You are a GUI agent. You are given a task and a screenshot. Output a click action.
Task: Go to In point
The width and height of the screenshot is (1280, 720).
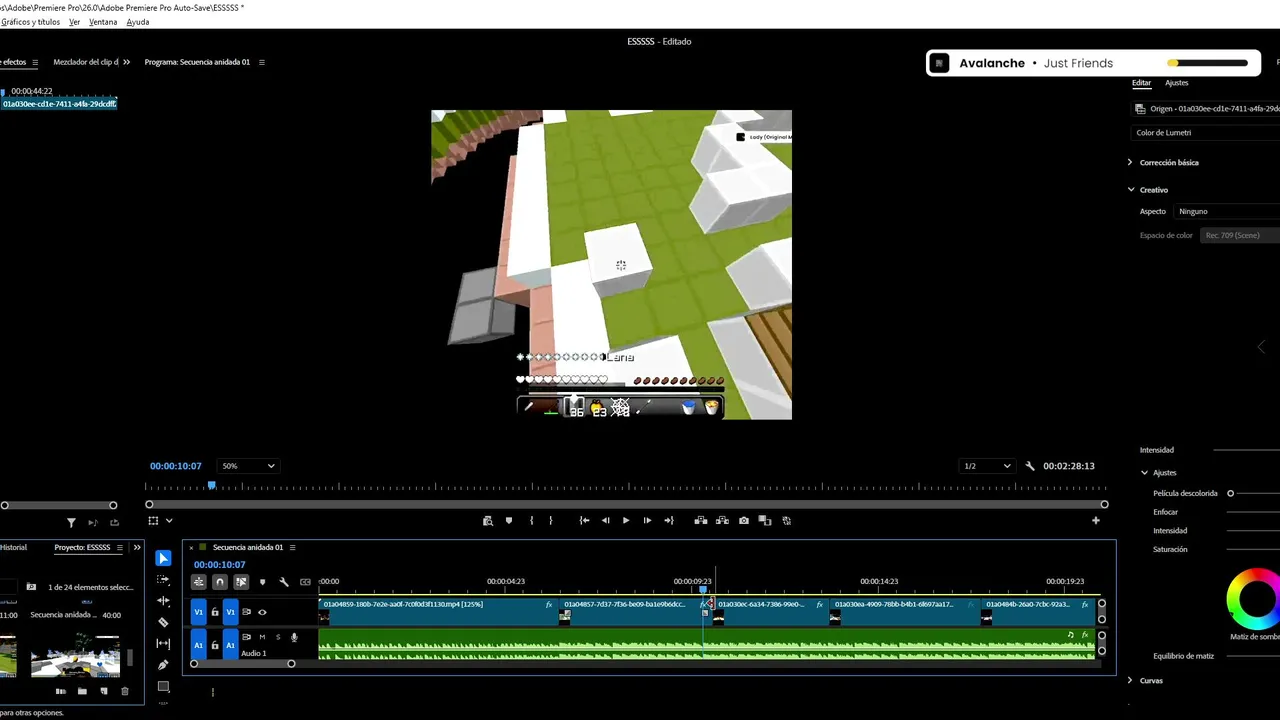coord(584,520)
